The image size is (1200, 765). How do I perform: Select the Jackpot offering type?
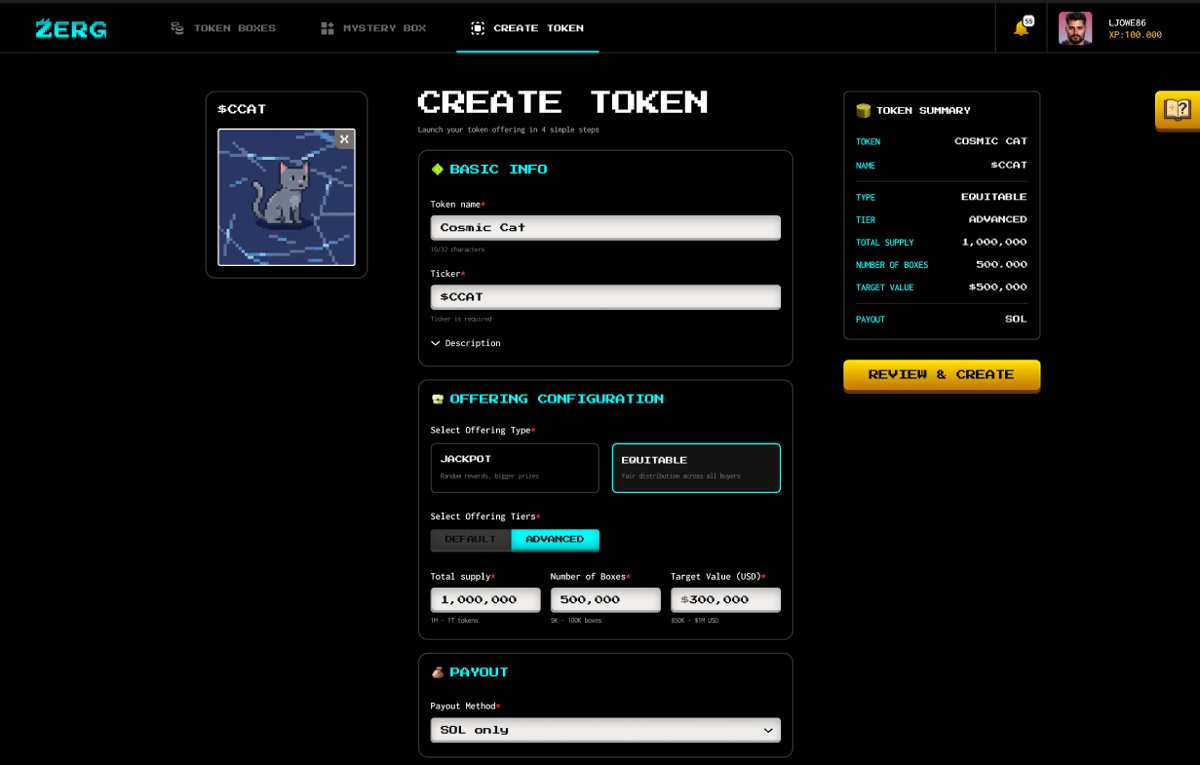click(514, 468)
